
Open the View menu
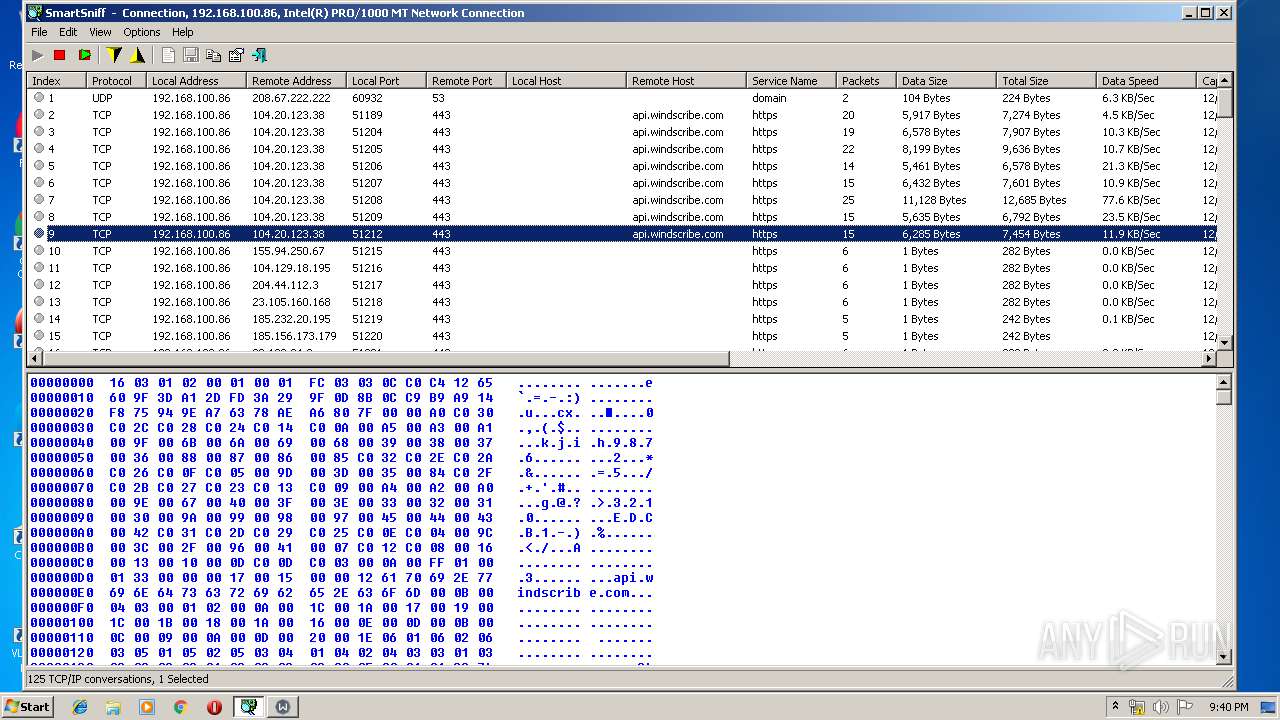[100, 32]
